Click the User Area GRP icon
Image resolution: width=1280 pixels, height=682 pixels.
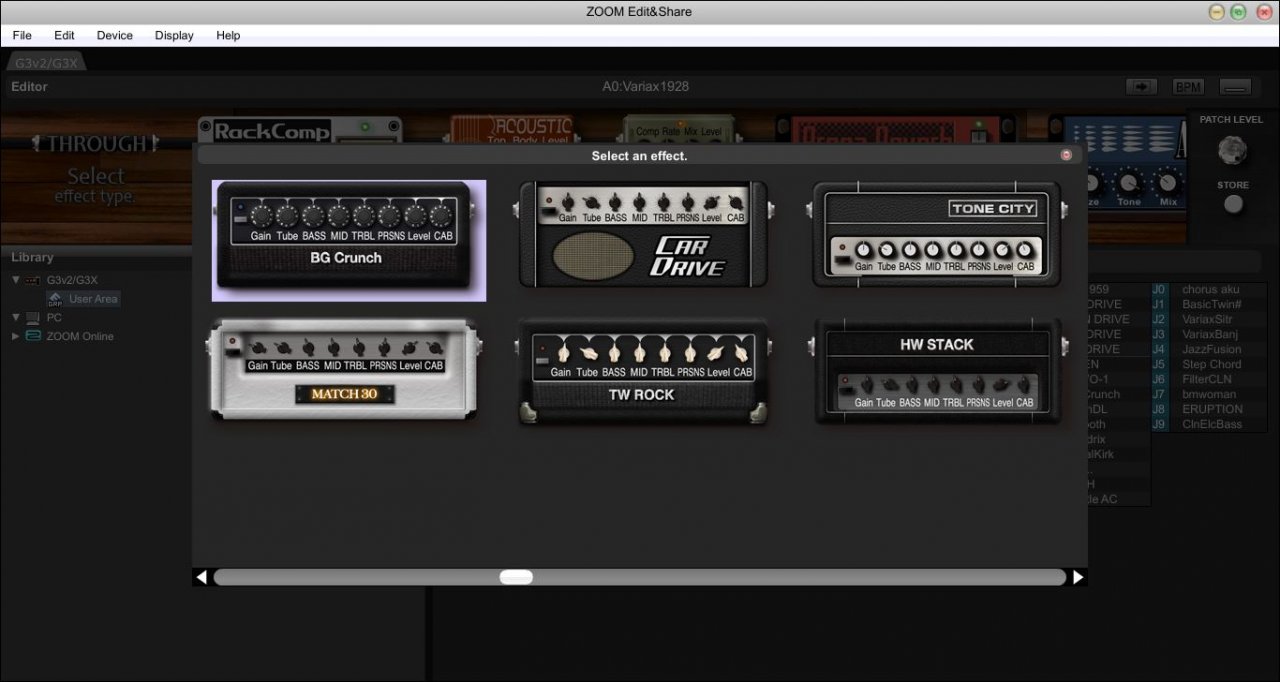55,299
